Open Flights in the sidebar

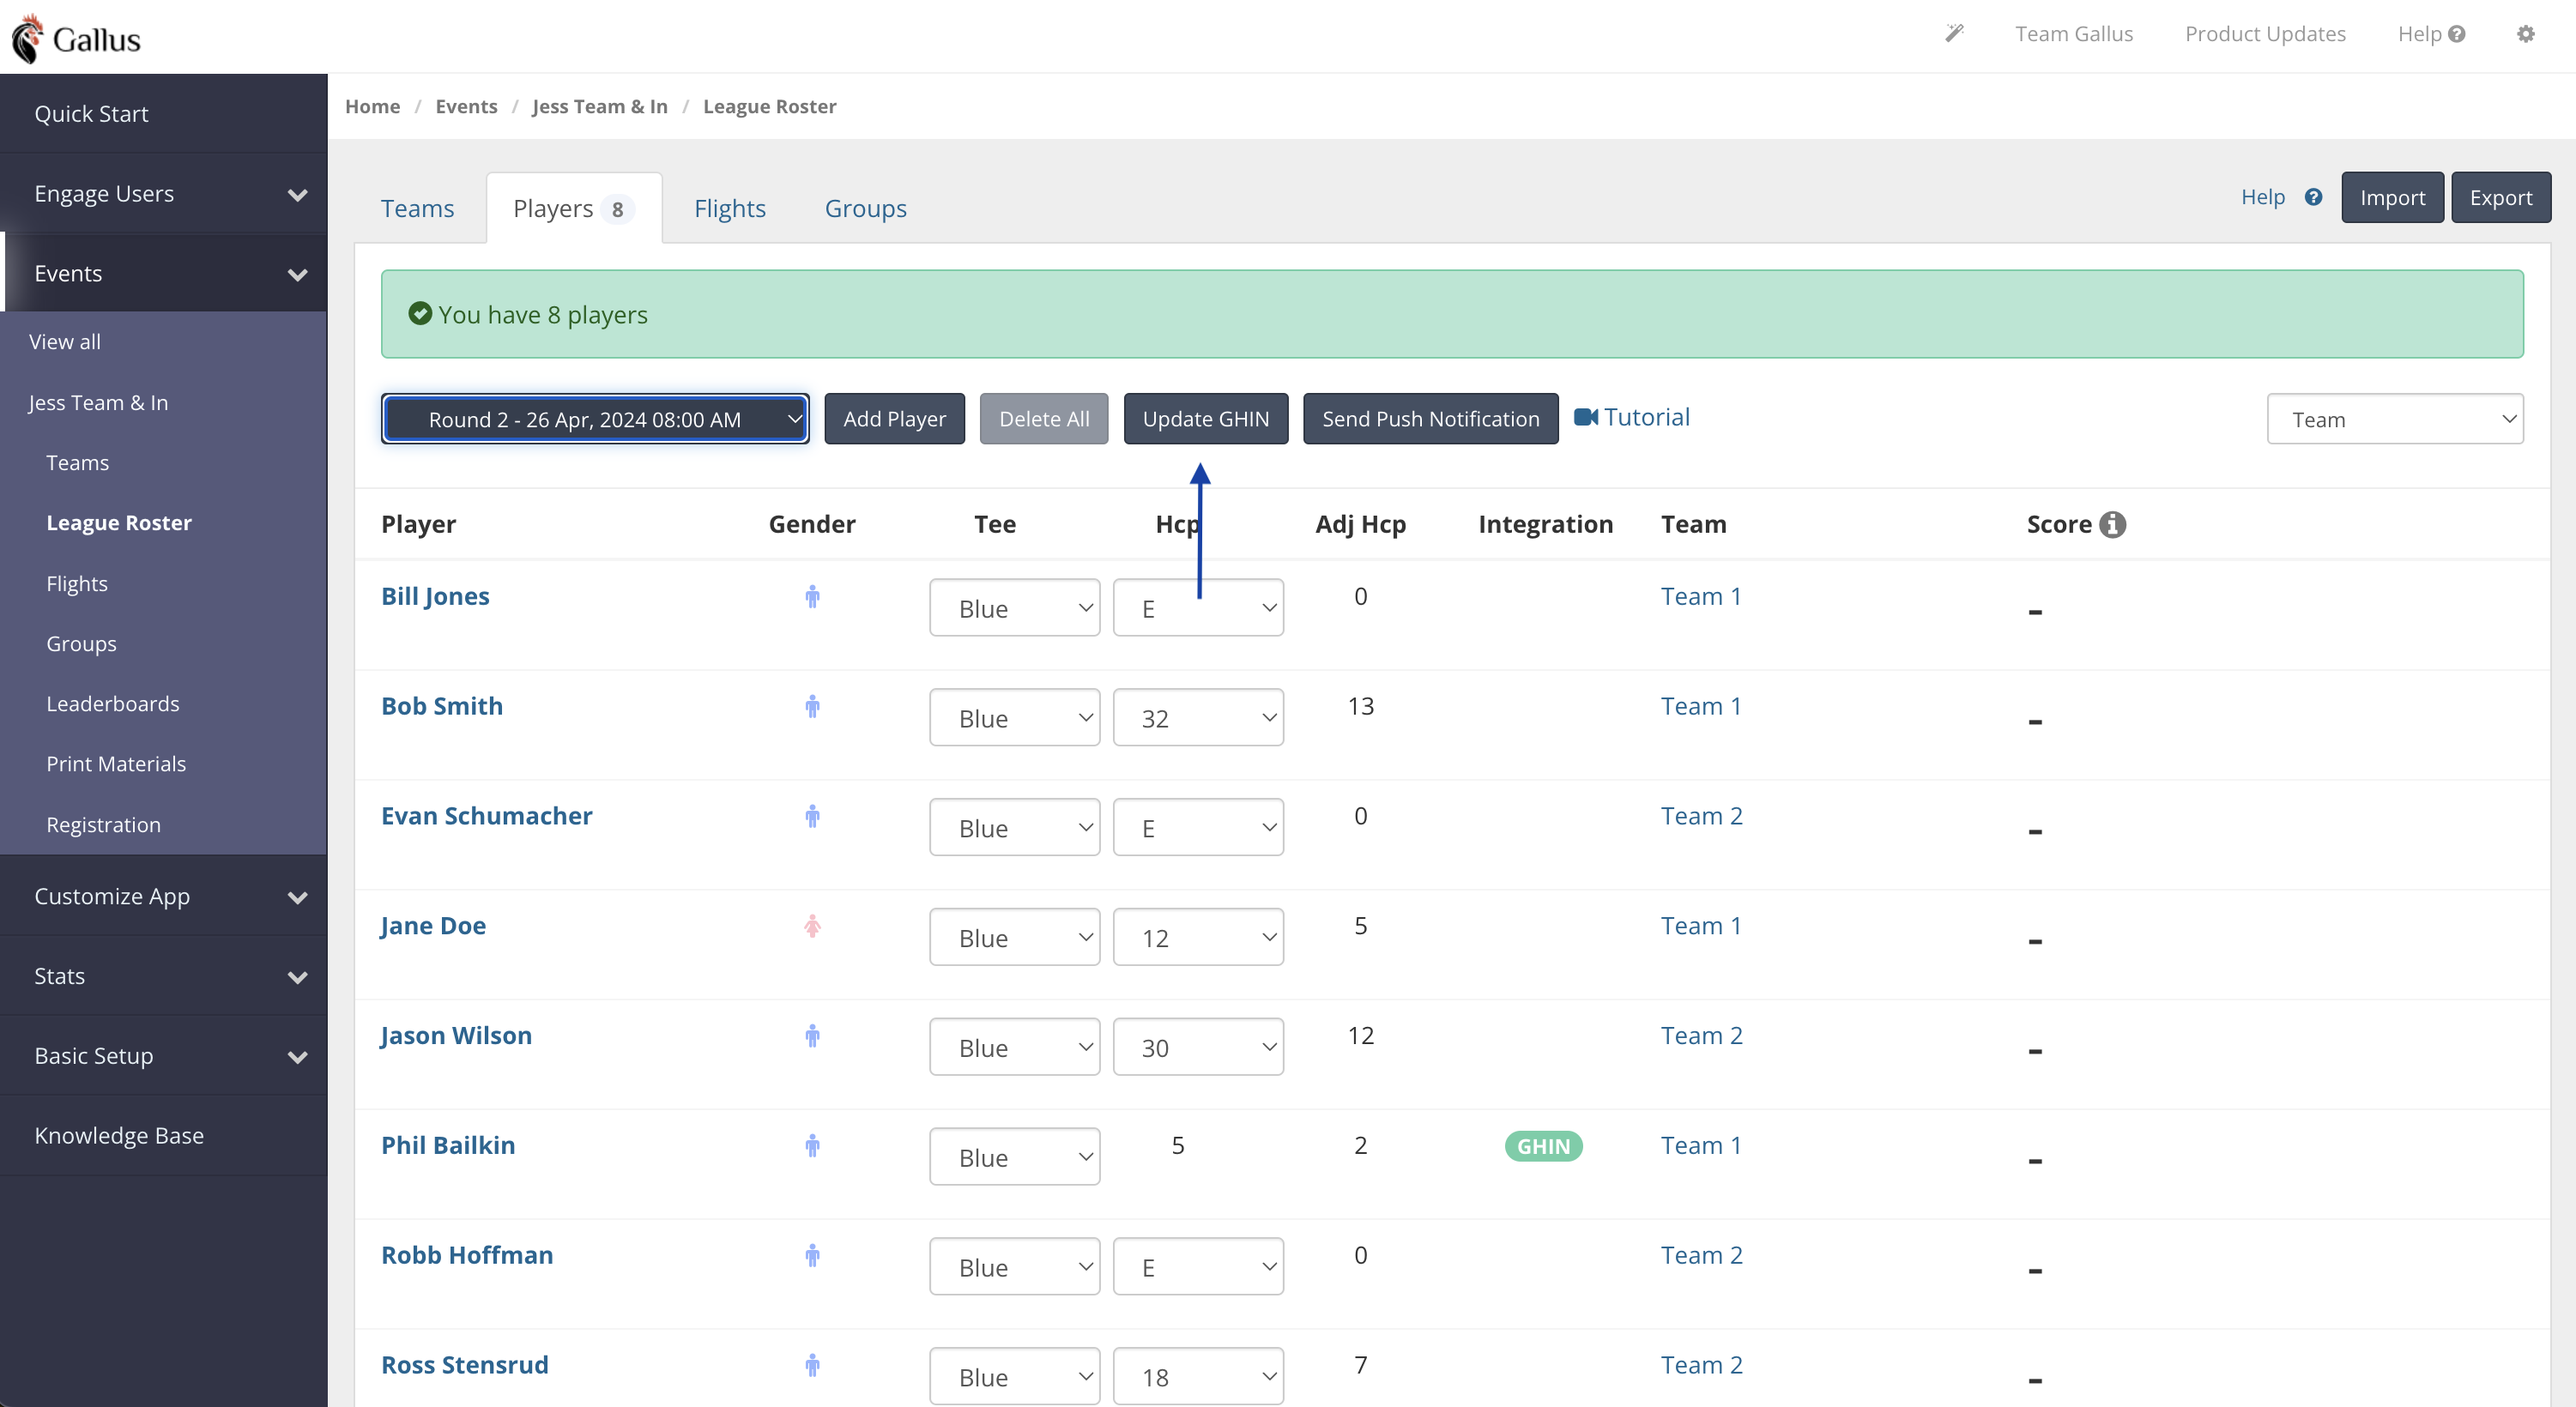[x=77, y=584]
